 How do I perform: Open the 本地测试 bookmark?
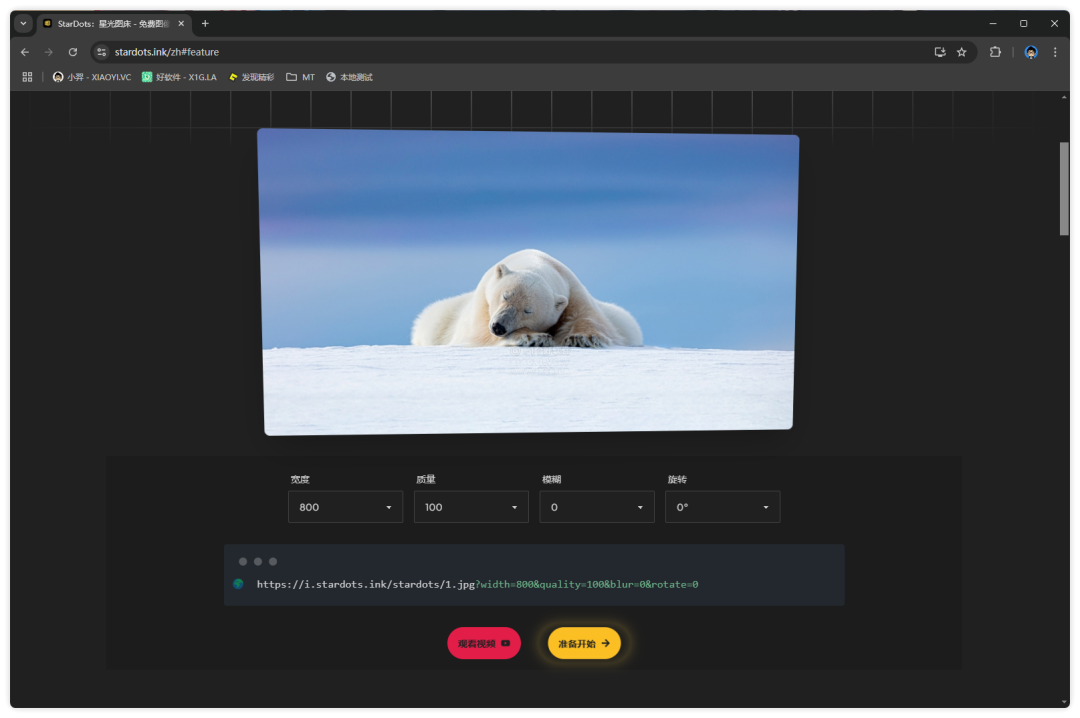[x=349, y=77]
